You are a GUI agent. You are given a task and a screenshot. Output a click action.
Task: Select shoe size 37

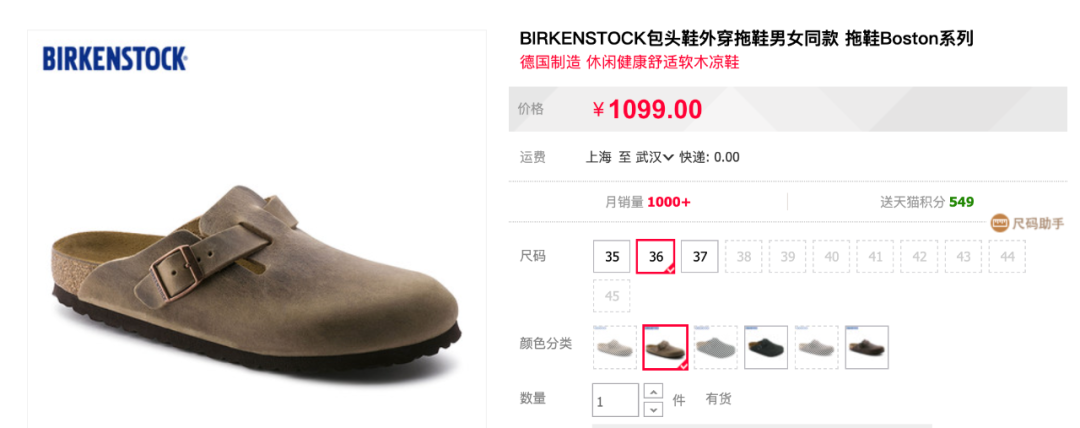[x=700, y=256]
